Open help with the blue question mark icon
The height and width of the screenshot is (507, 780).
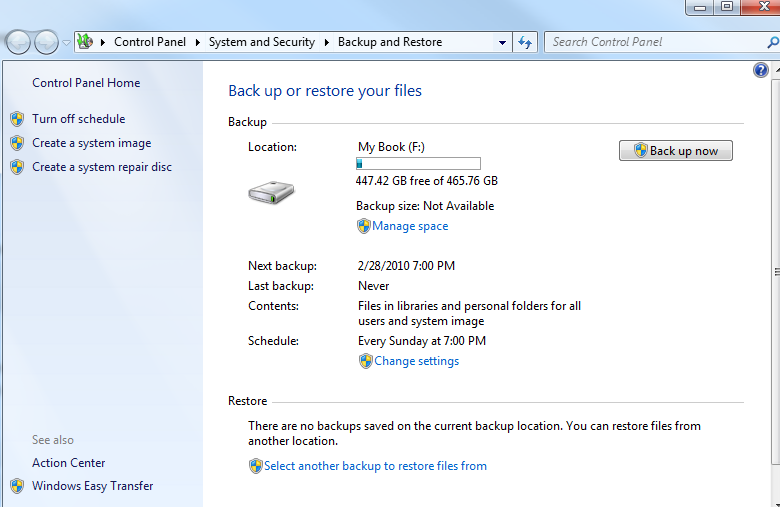click(761, 70)
